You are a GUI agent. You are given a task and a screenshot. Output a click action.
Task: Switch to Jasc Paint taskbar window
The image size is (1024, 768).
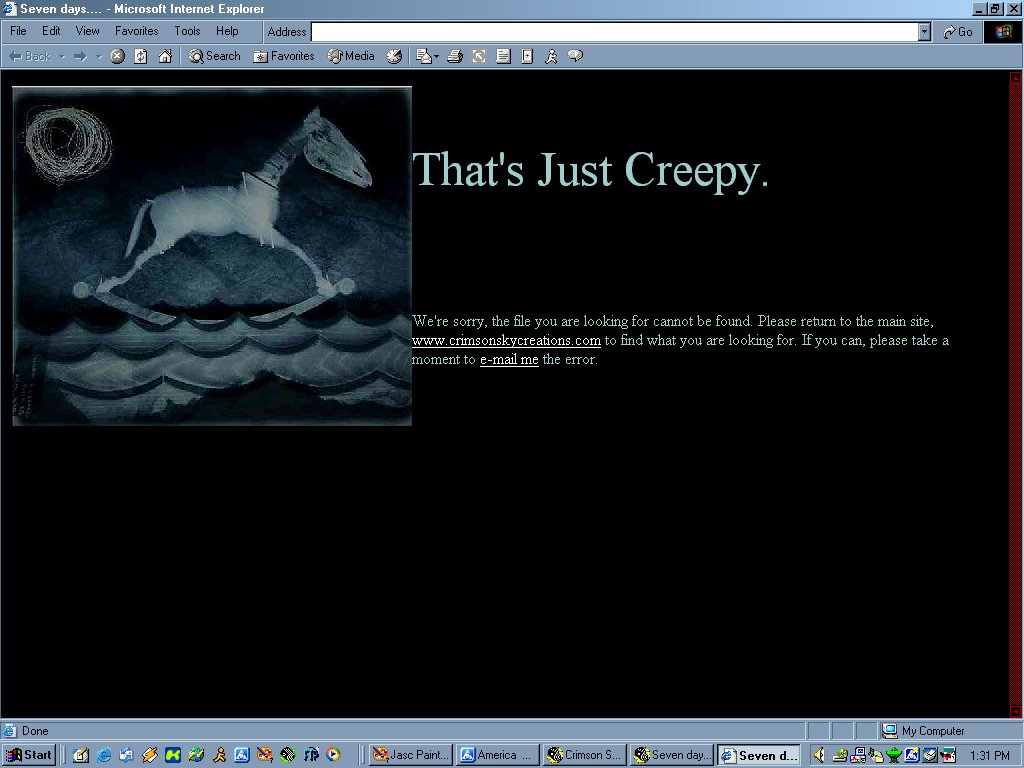click(x=410, y=755)
